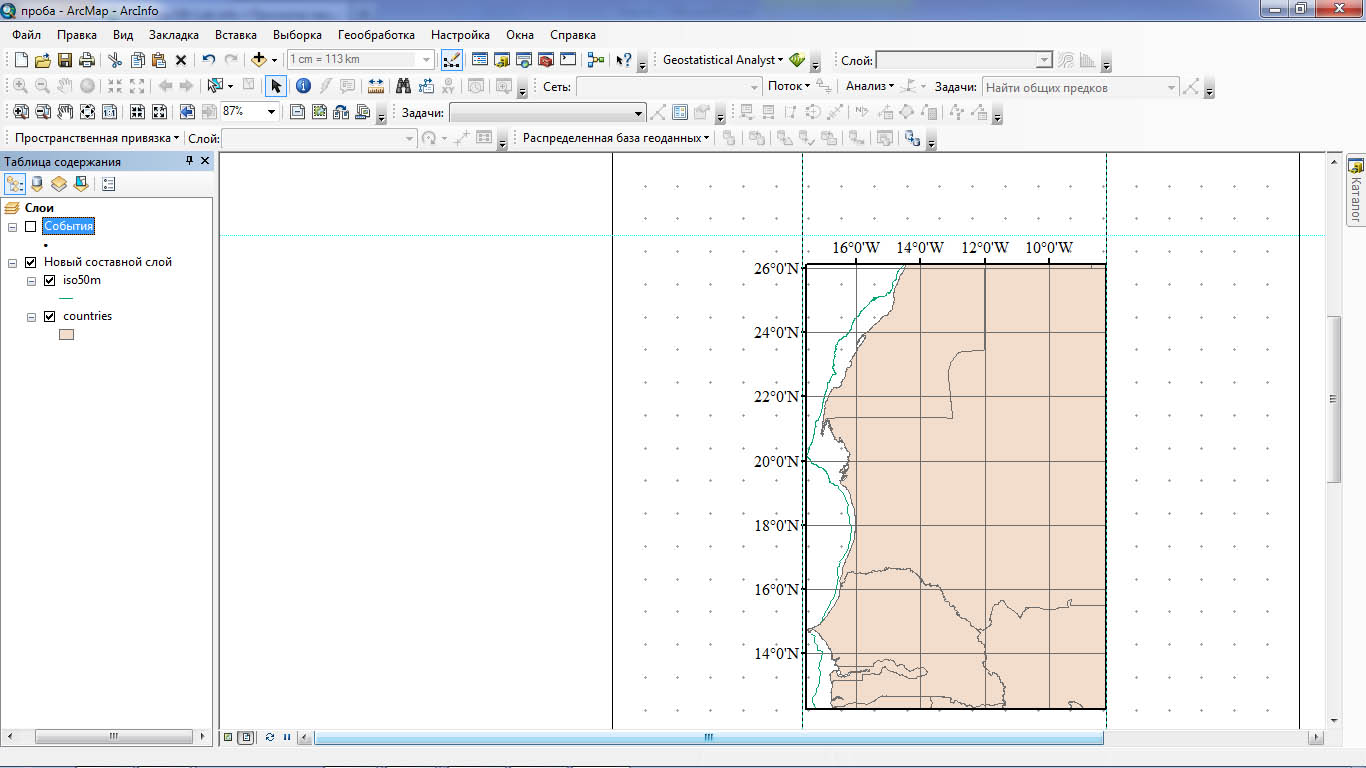
Task: Open the ArcToolbox window icon
Action: (x=546, y=60)
